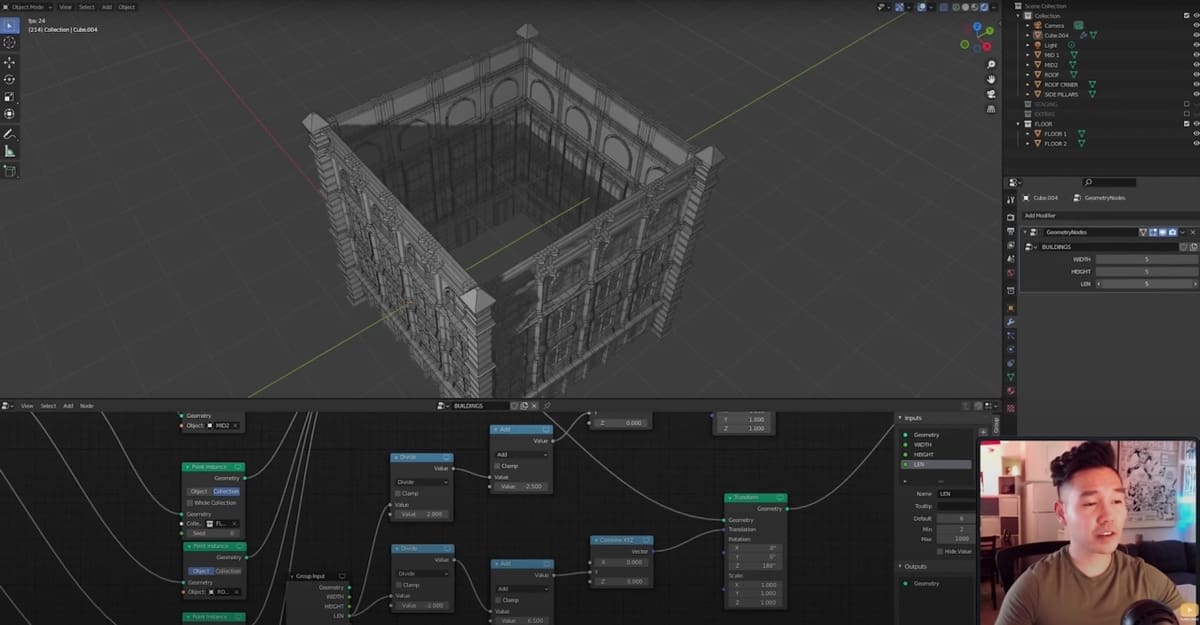This screenshot has width=1200, height=625.
Task: Select the HEIGHT input in Inputs list
Action: [936, 455]
